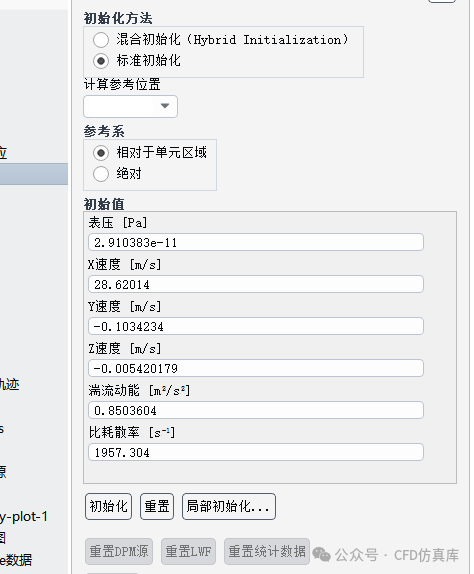This screenshot has width=474, height=574.
Task: Click the Z速度 value field
Action: point(255,368)
